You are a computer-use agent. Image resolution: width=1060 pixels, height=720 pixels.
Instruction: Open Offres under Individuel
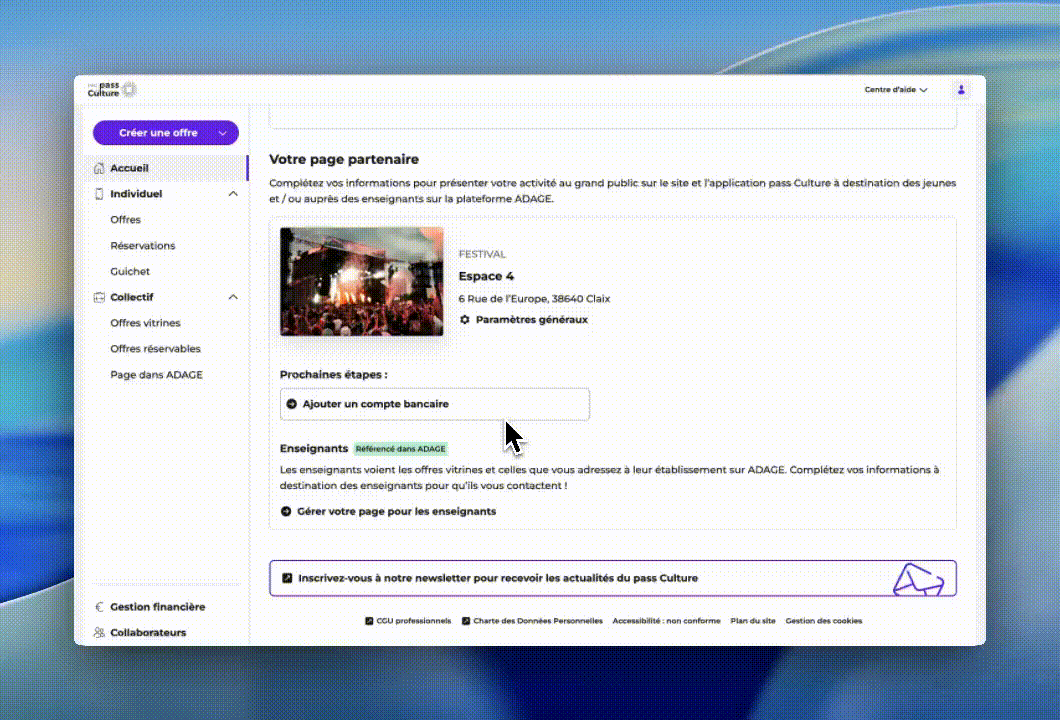pyautogui.click(x=126, y=220)
